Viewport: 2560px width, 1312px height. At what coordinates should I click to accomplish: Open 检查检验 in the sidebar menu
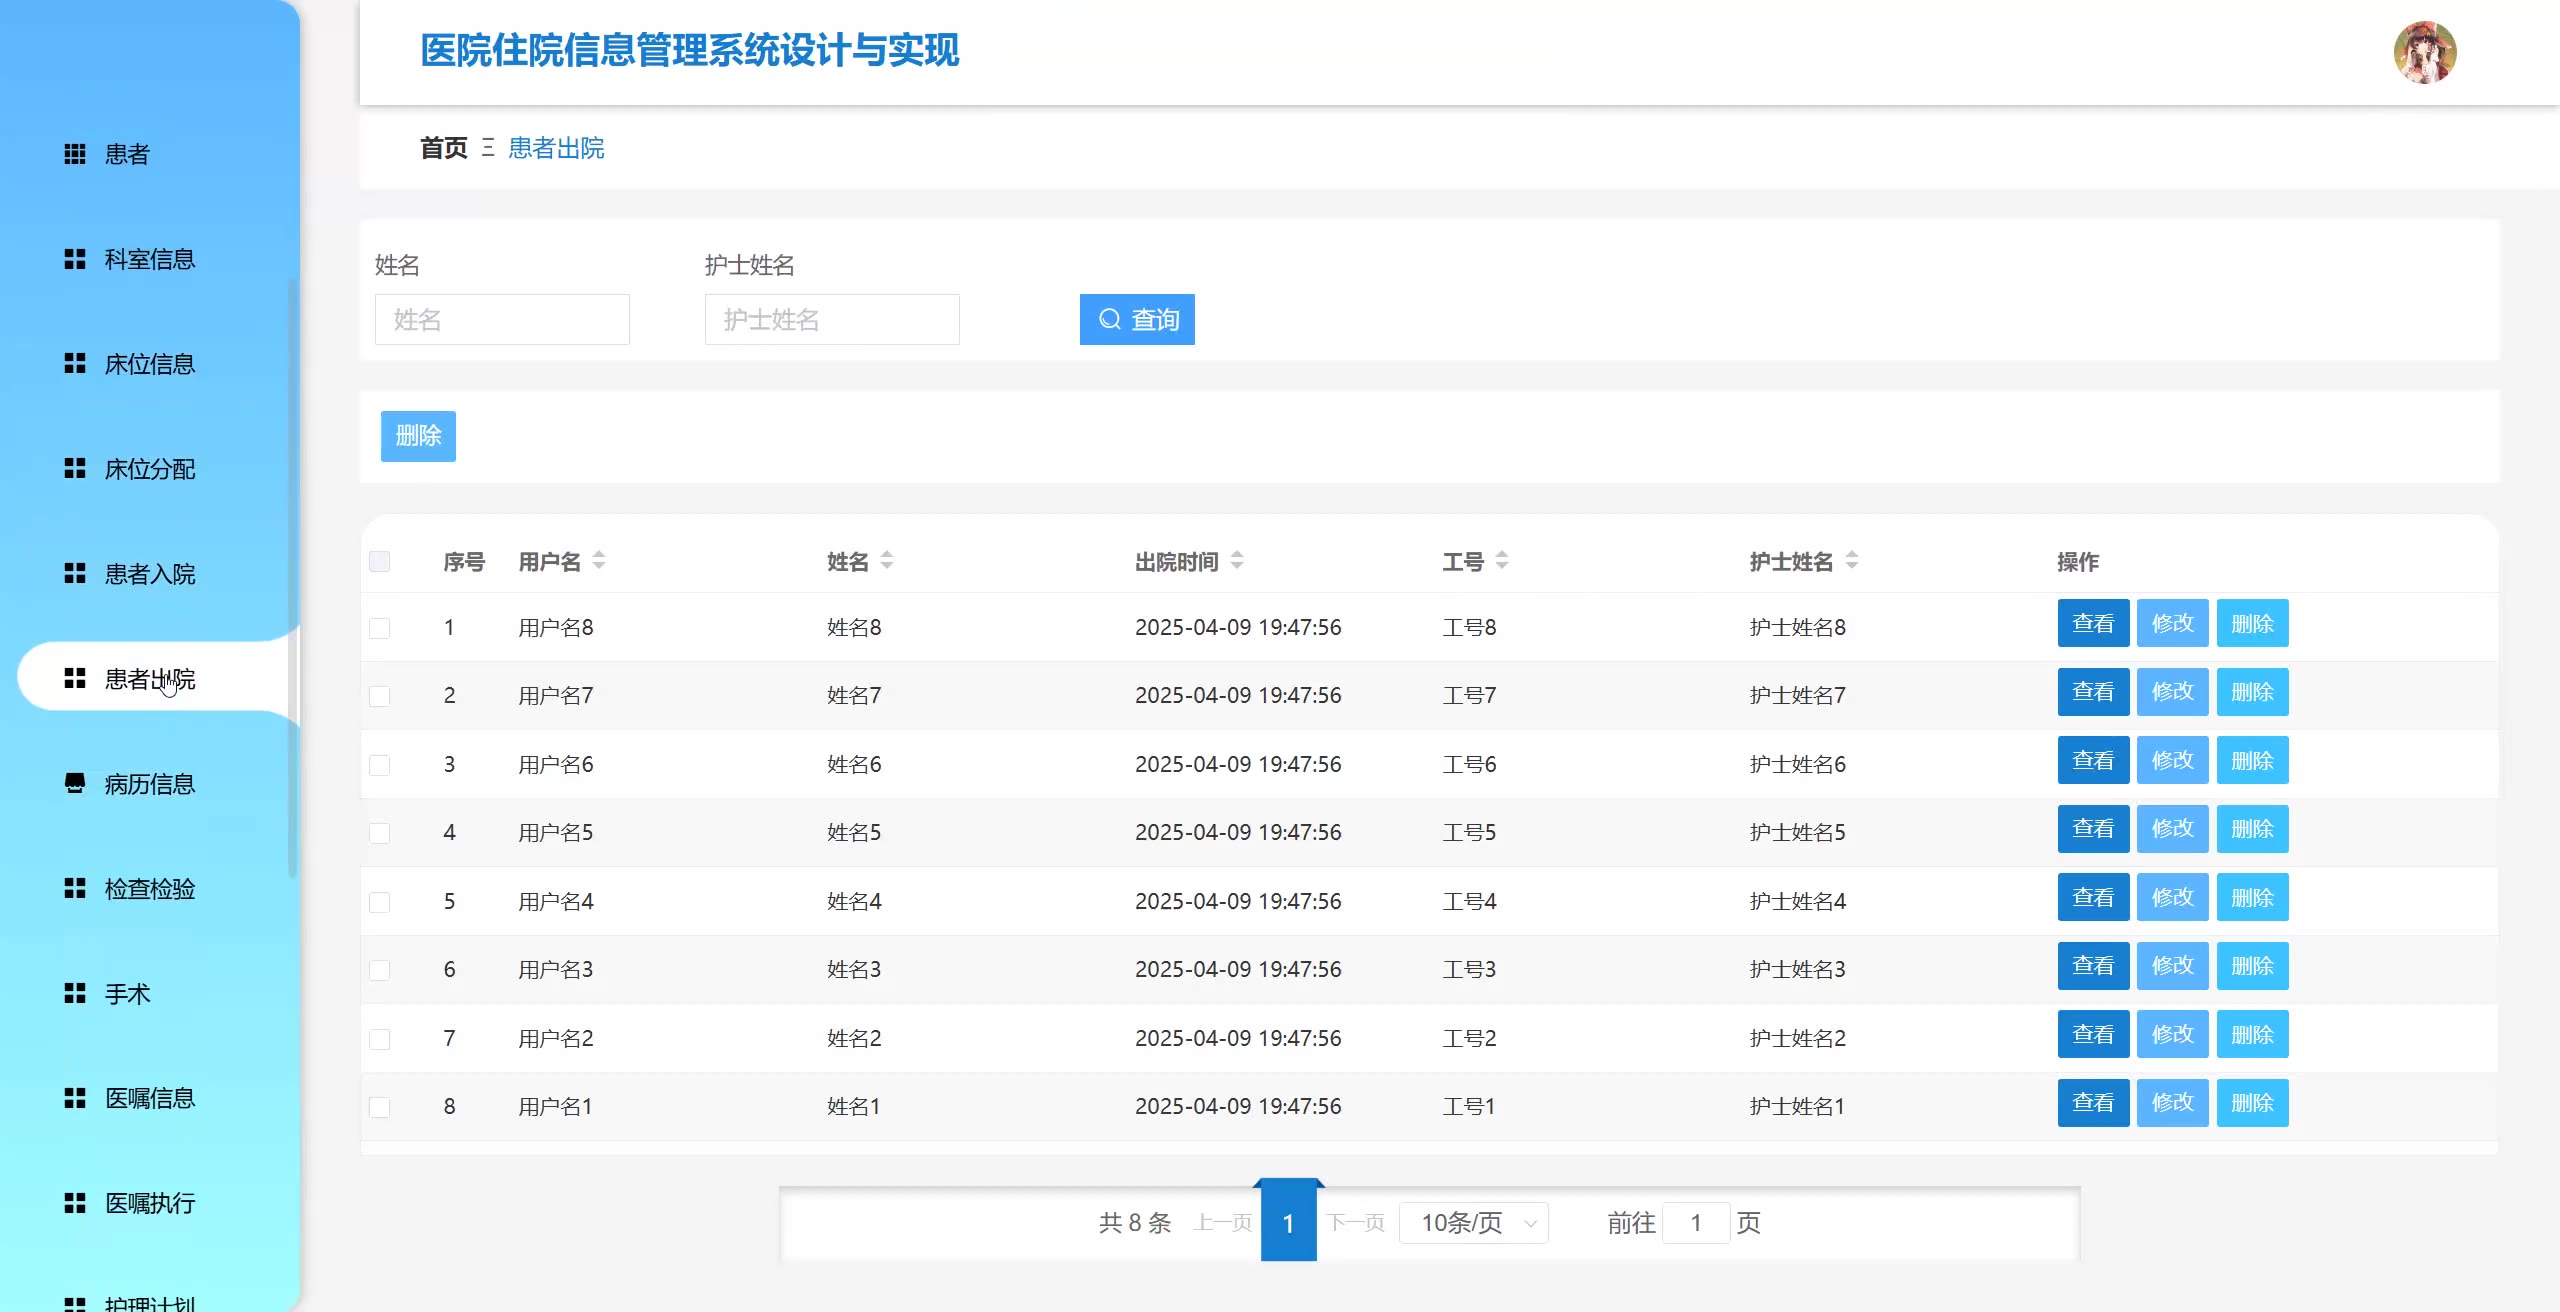pos(150,888)
